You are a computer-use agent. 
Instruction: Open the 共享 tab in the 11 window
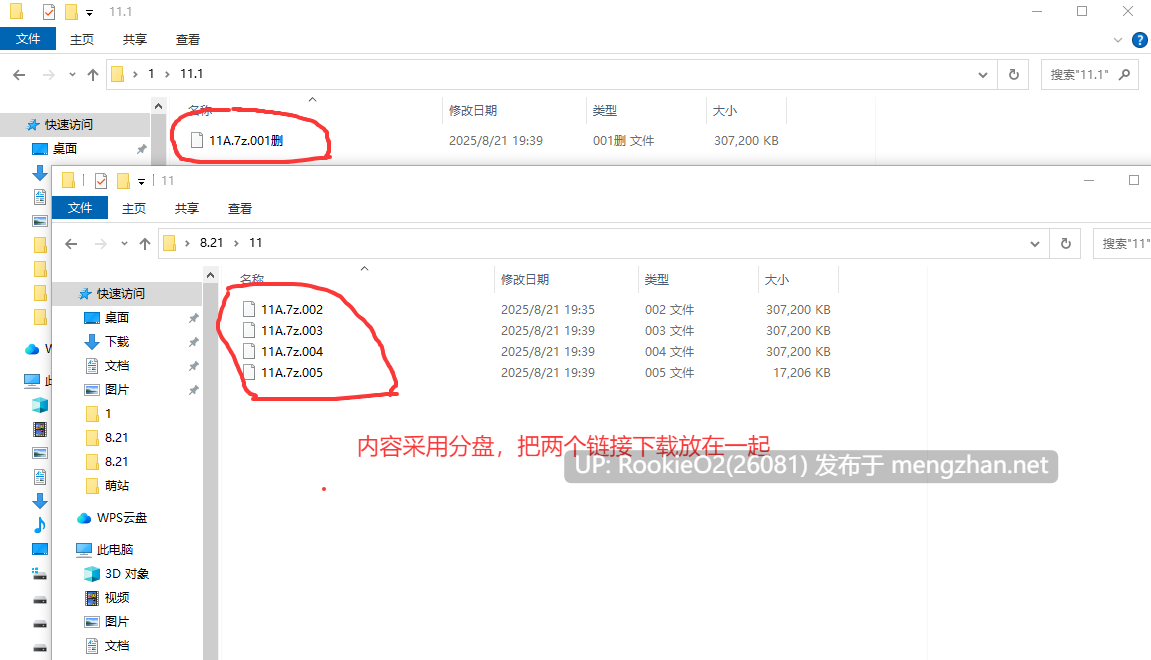click(x=186, y=208)
